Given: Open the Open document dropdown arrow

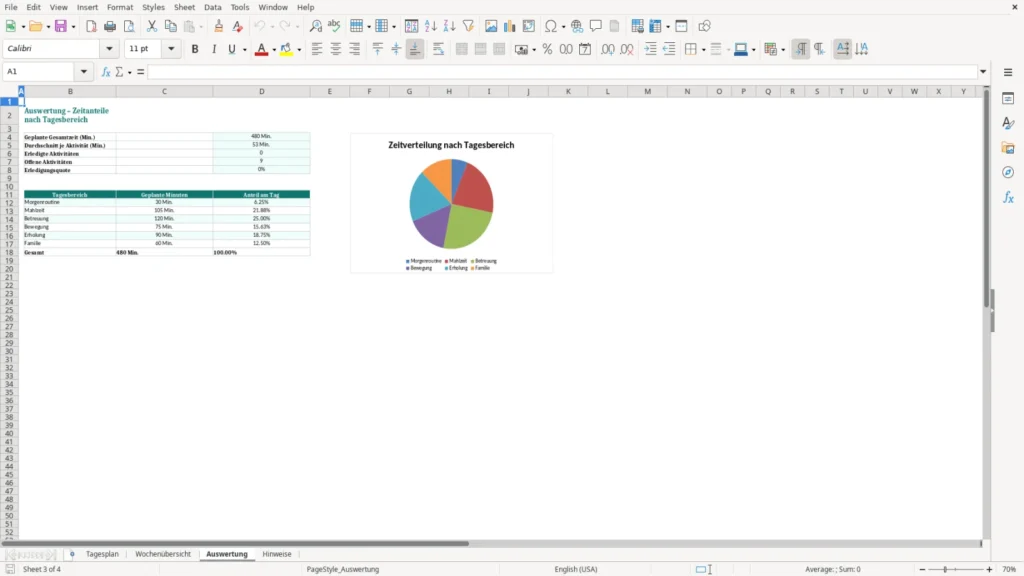Looking at the screenshot, I should (48, 27).
